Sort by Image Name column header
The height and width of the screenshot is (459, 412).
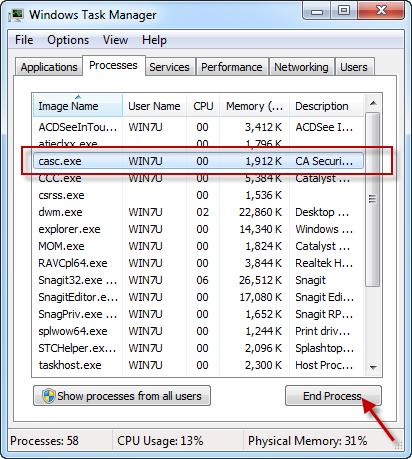78,106
